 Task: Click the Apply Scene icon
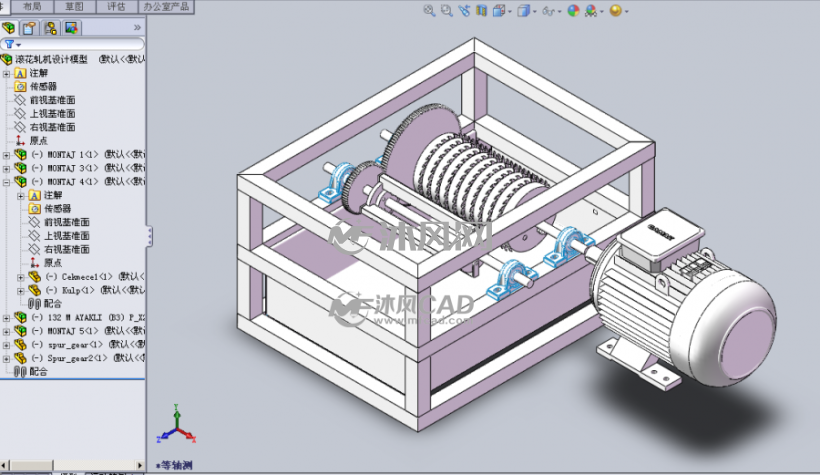pos(590,10)
